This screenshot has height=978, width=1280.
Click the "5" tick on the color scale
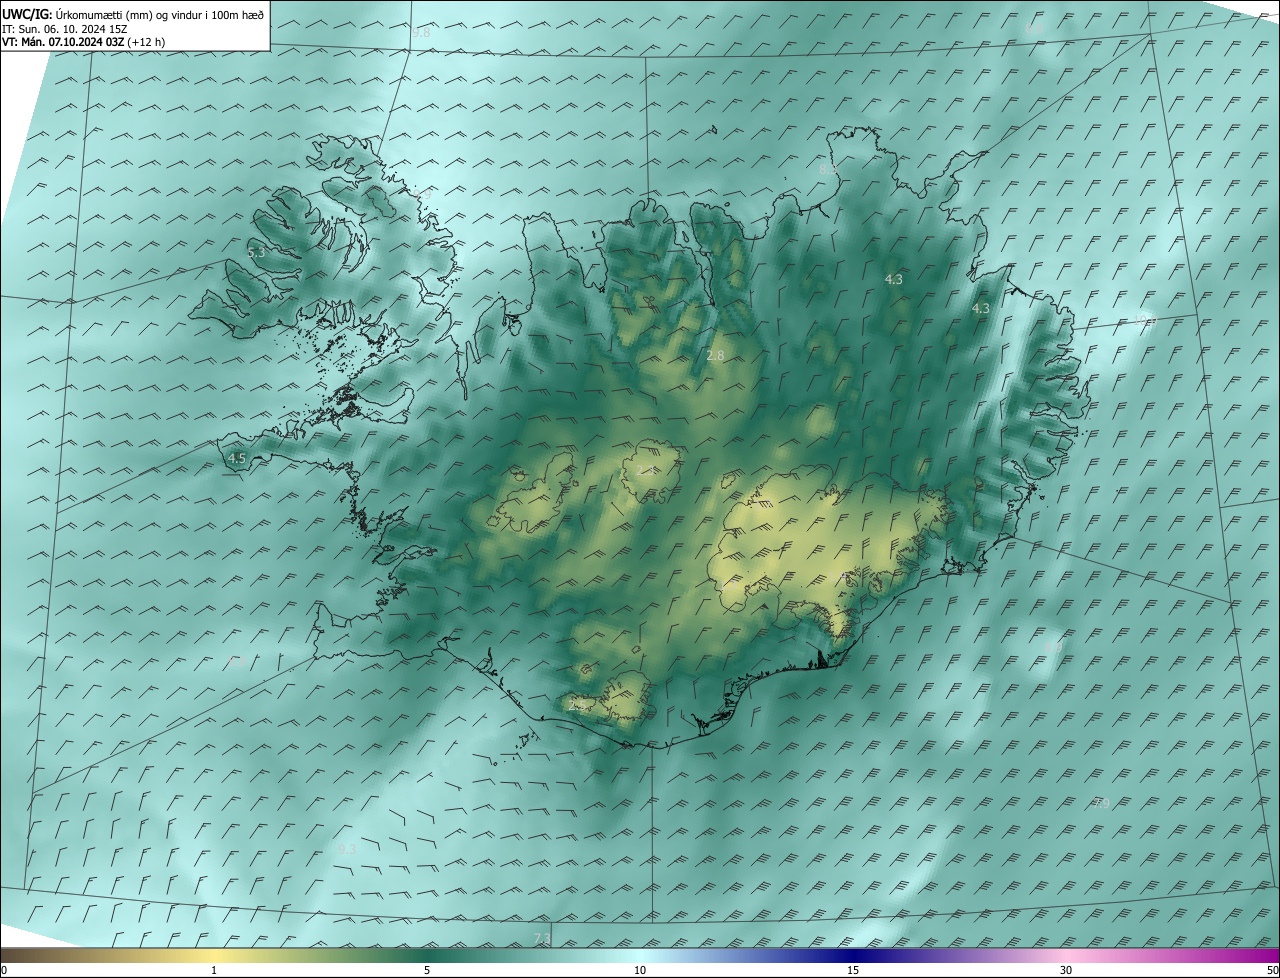(x=427, y=971)
